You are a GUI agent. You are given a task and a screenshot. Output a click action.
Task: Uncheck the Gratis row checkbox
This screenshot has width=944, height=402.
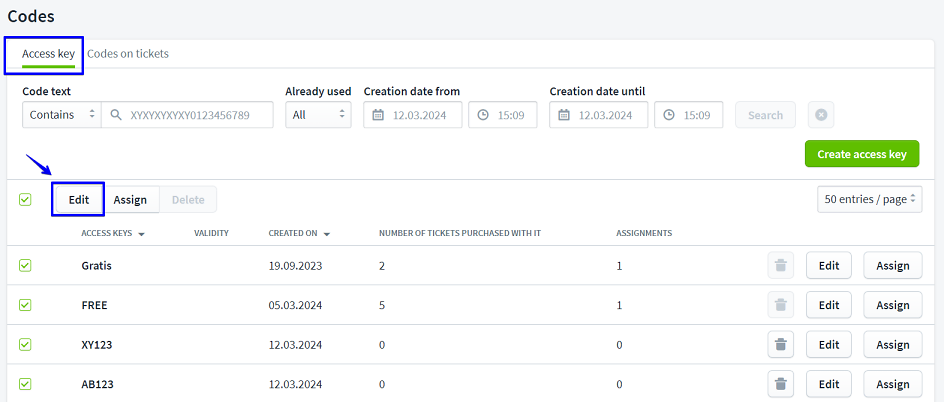[25, 266]
